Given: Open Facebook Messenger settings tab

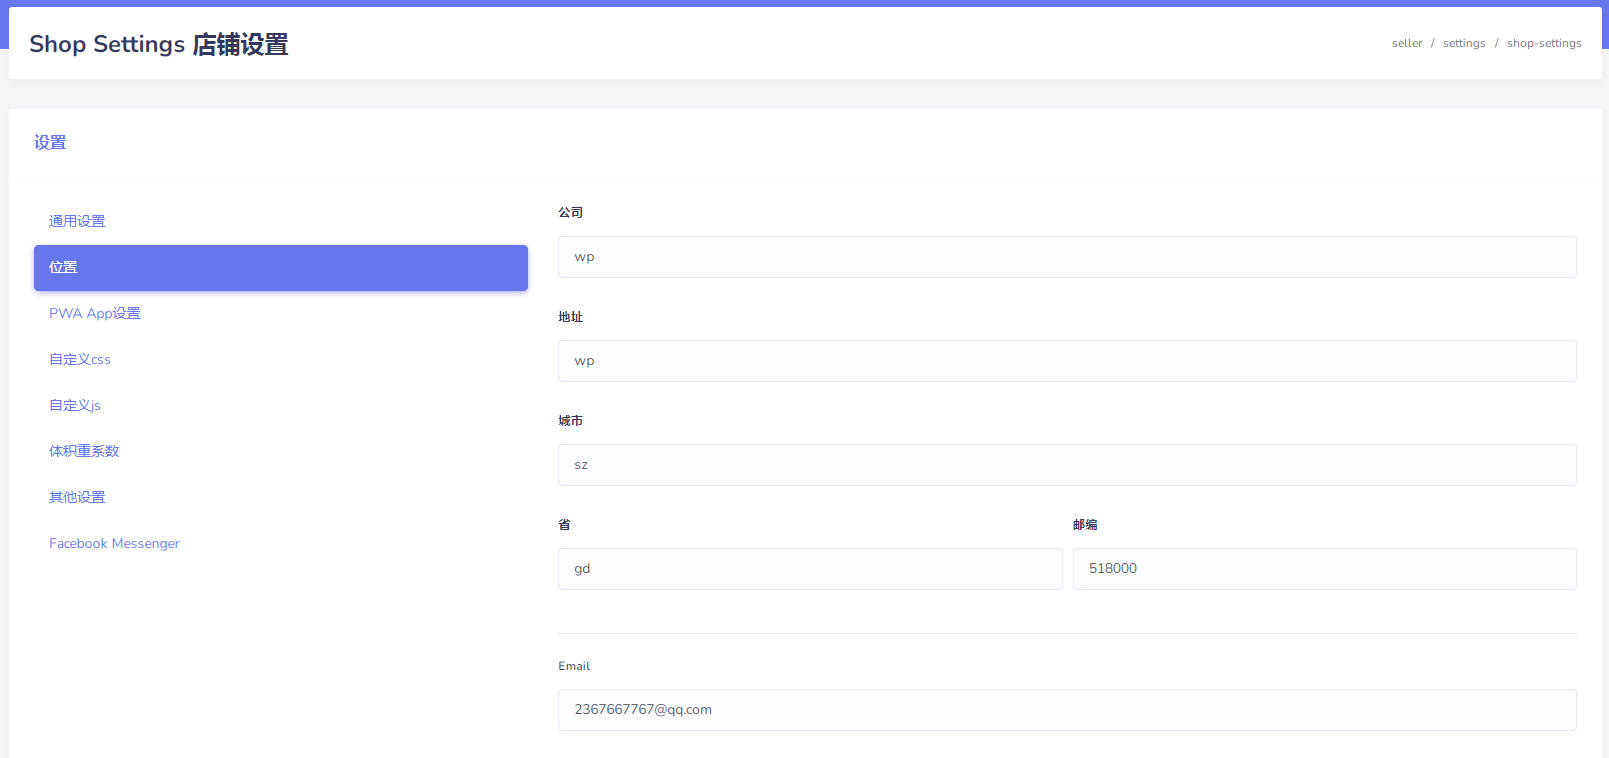Looking at the screenshot, I should [114, 543].
